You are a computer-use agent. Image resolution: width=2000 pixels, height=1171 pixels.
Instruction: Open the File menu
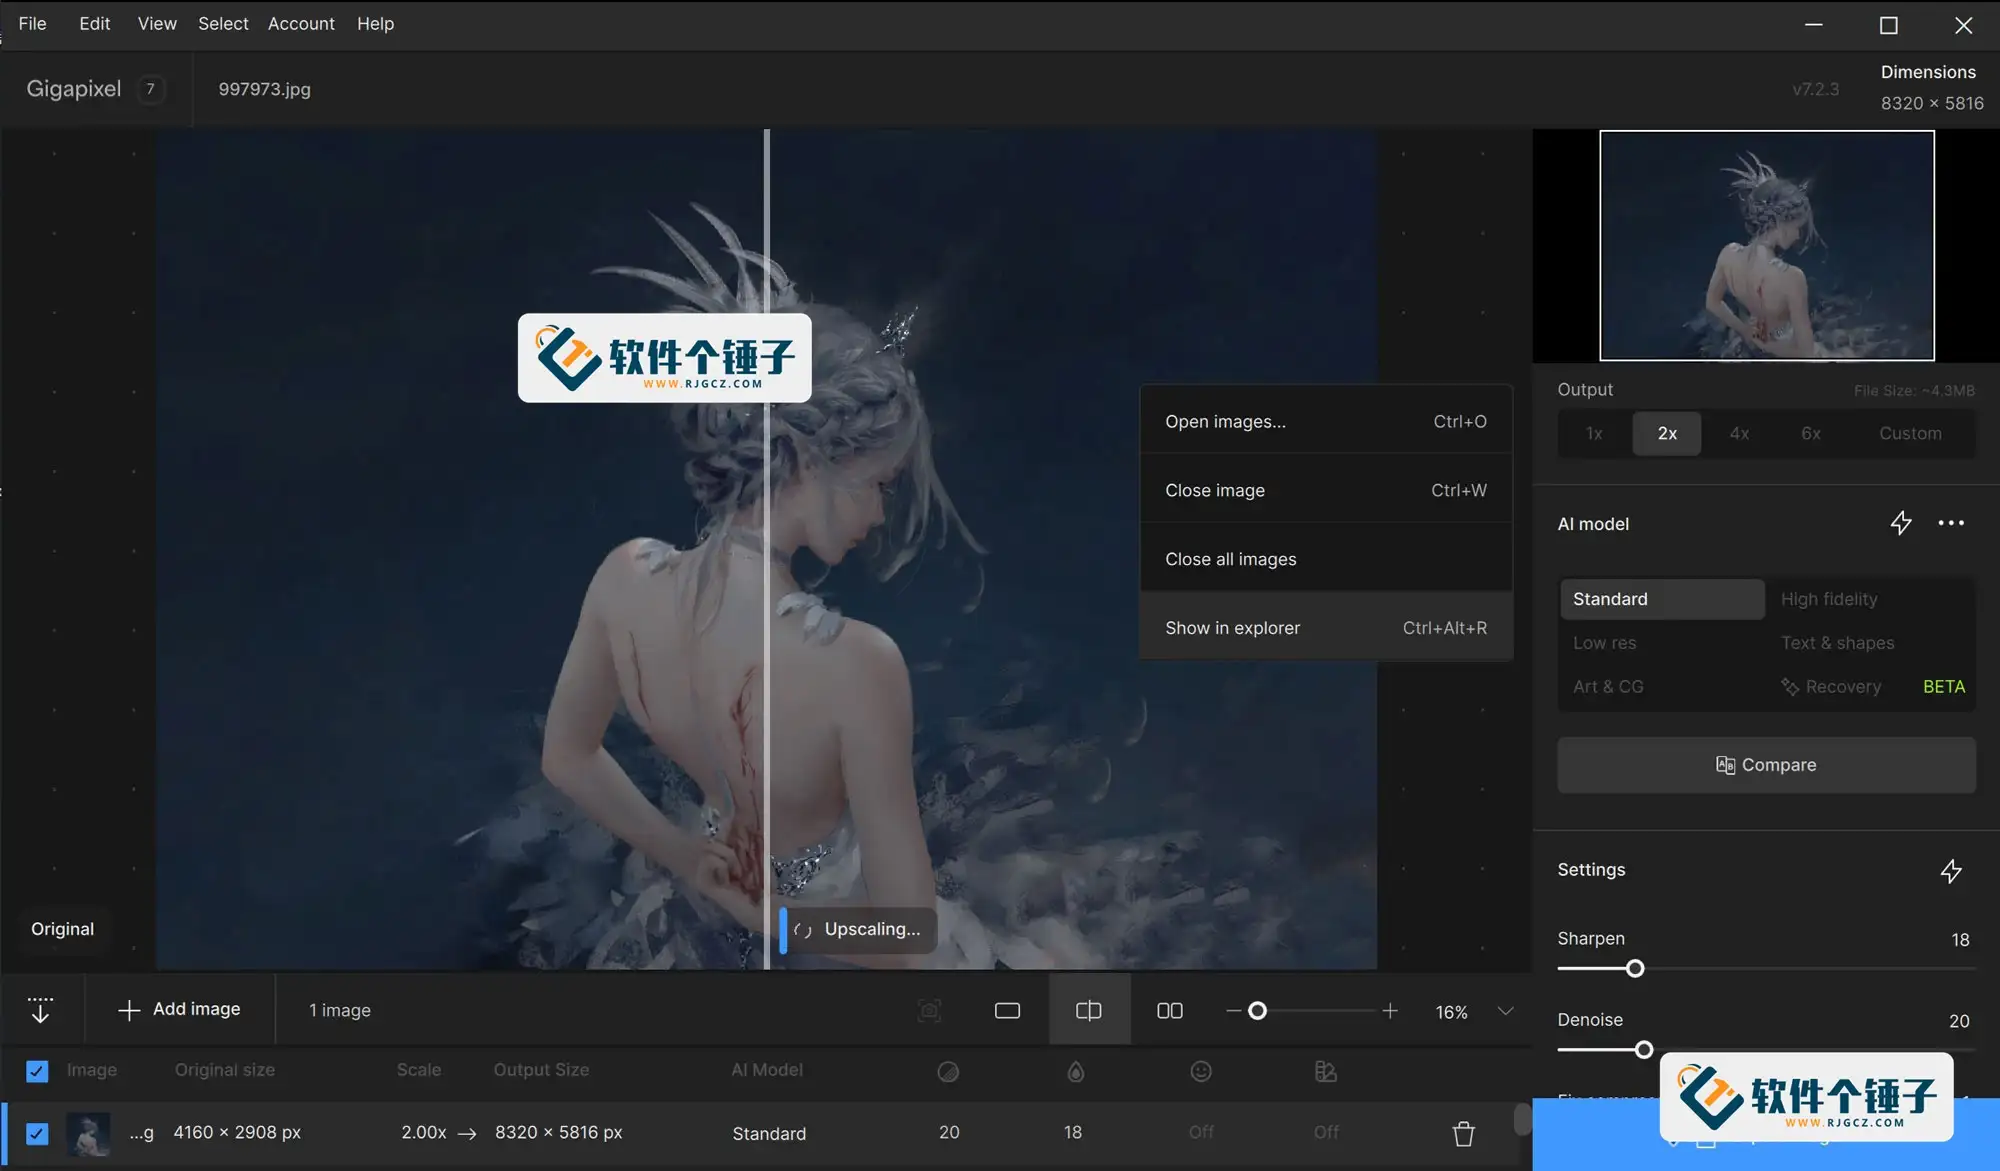pos(32,23)
